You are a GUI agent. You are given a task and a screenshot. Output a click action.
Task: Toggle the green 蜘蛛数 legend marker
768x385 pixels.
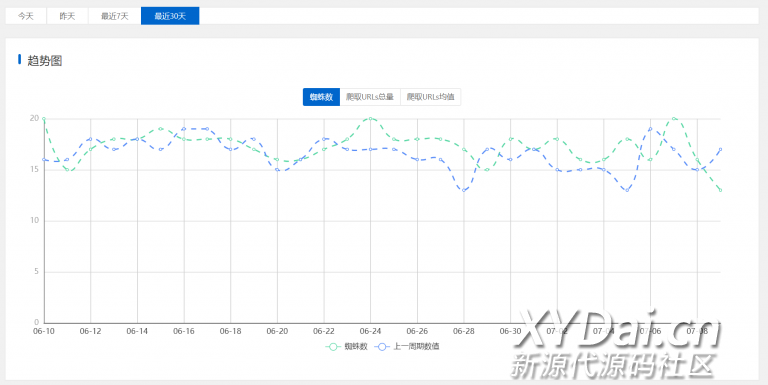(x=334, y=346)
